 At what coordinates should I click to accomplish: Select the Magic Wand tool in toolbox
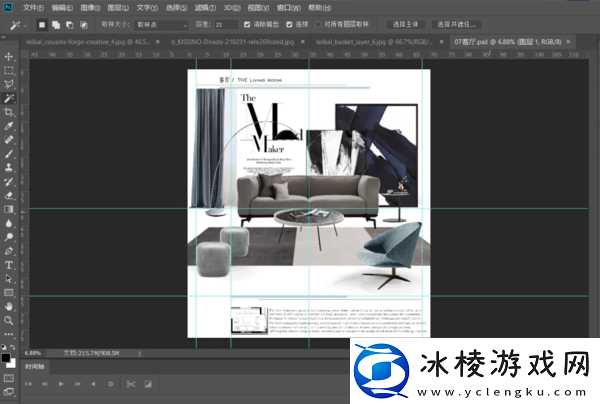click(8, 98)
